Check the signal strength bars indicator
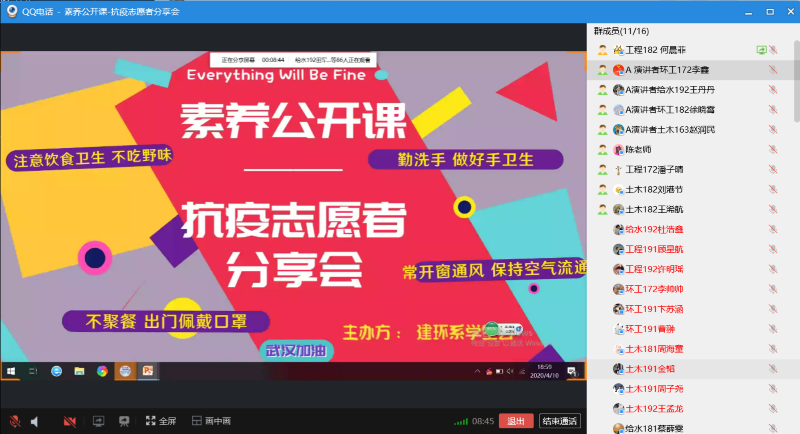Screen dimensions: 800x434 [x=460, y=421]
